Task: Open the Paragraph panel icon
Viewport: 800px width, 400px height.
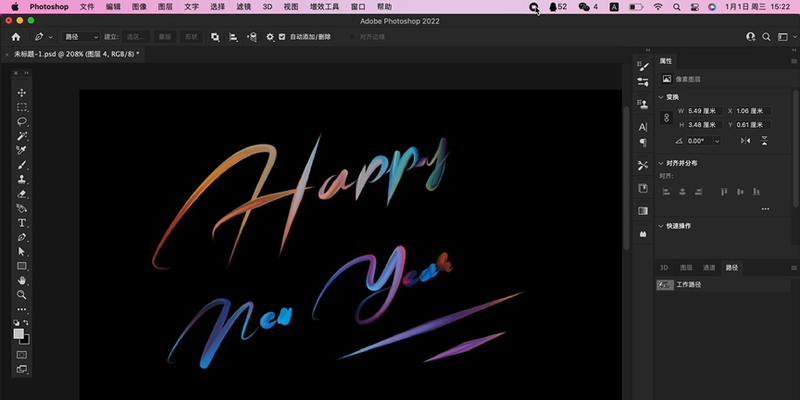Action: (643, 142)
